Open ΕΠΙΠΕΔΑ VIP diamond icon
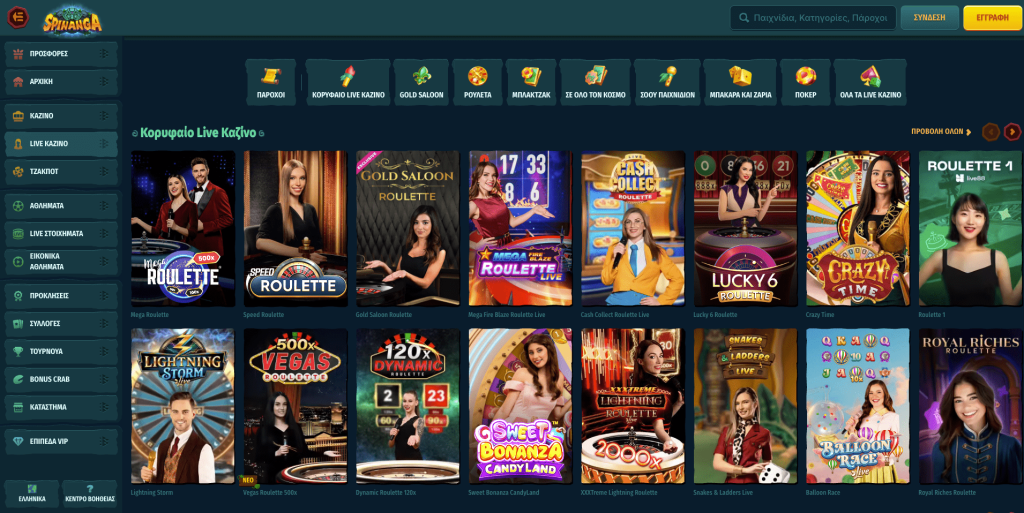The image size is (1024, 513). 18,441
